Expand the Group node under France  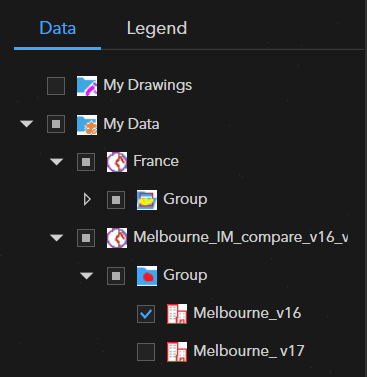point(87,200)
